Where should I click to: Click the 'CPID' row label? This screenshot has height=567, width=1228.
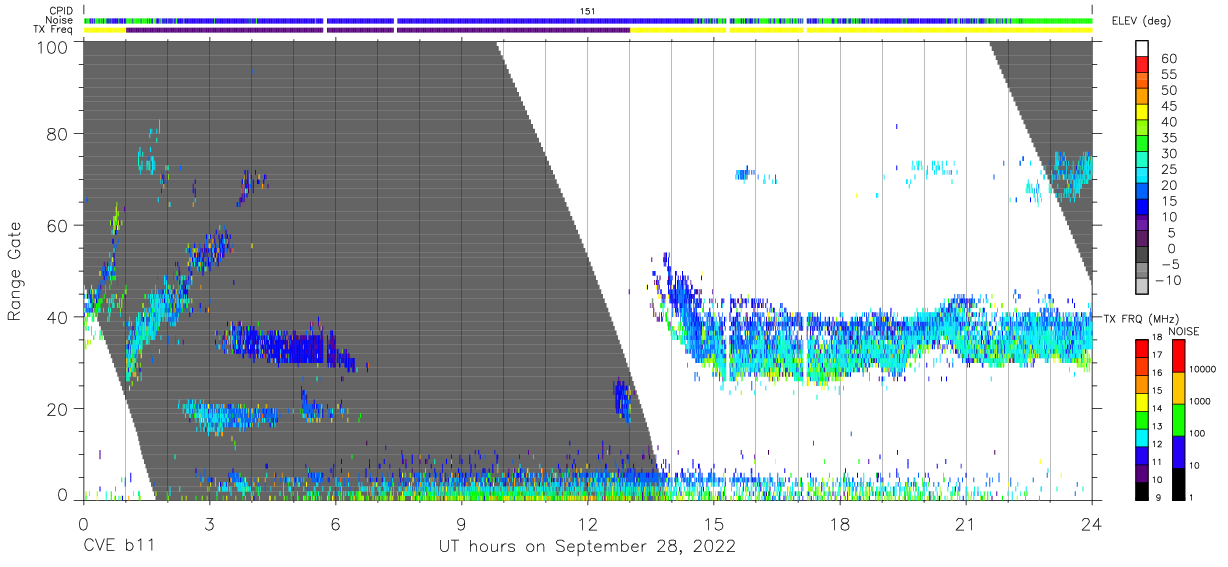point(60,11)
